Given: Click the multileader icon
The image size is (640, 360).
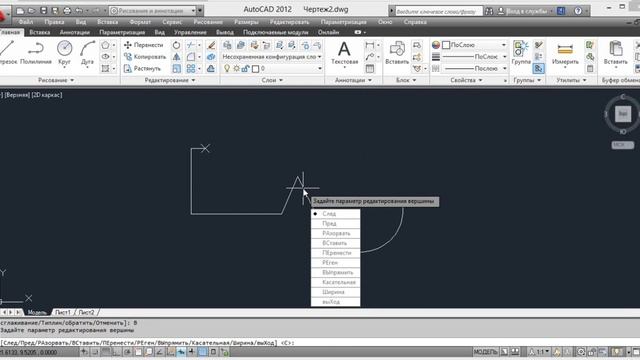Looking at the screenshot, I should point(370,57).
